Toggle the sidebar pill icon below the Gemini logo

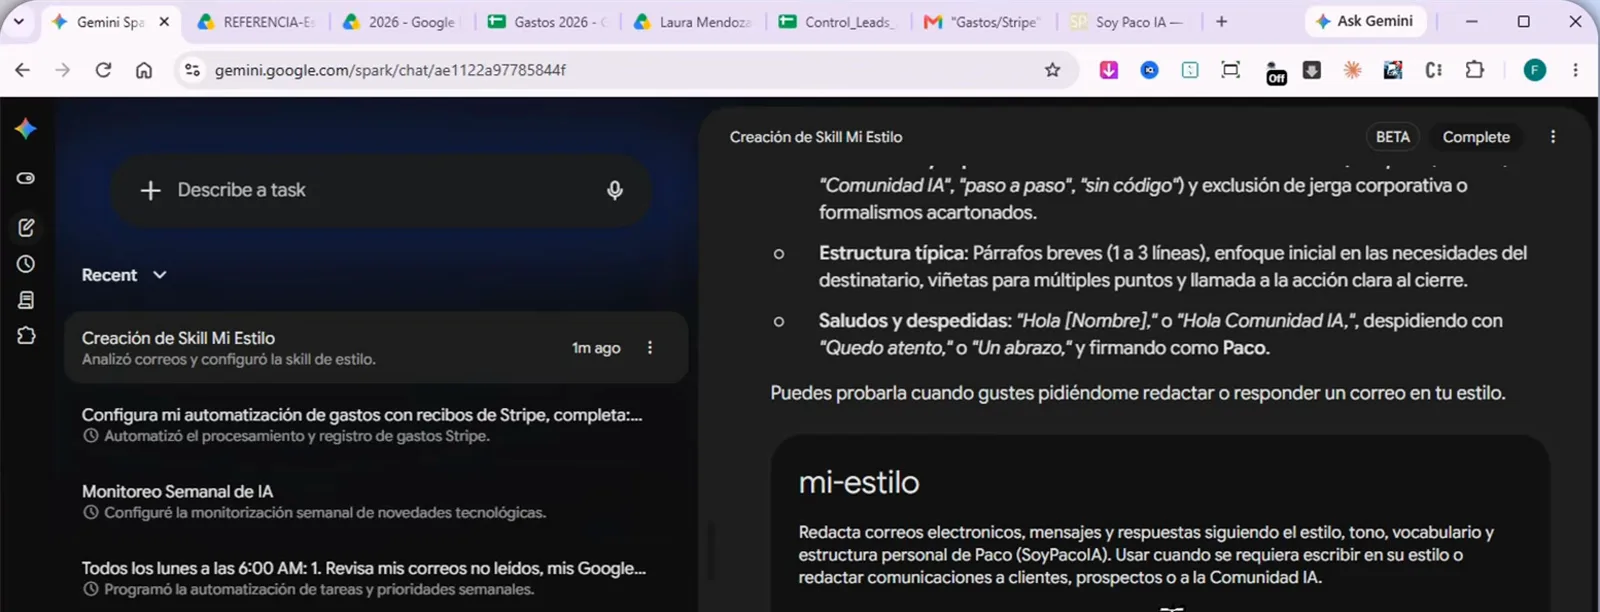(x=26, y=178)
